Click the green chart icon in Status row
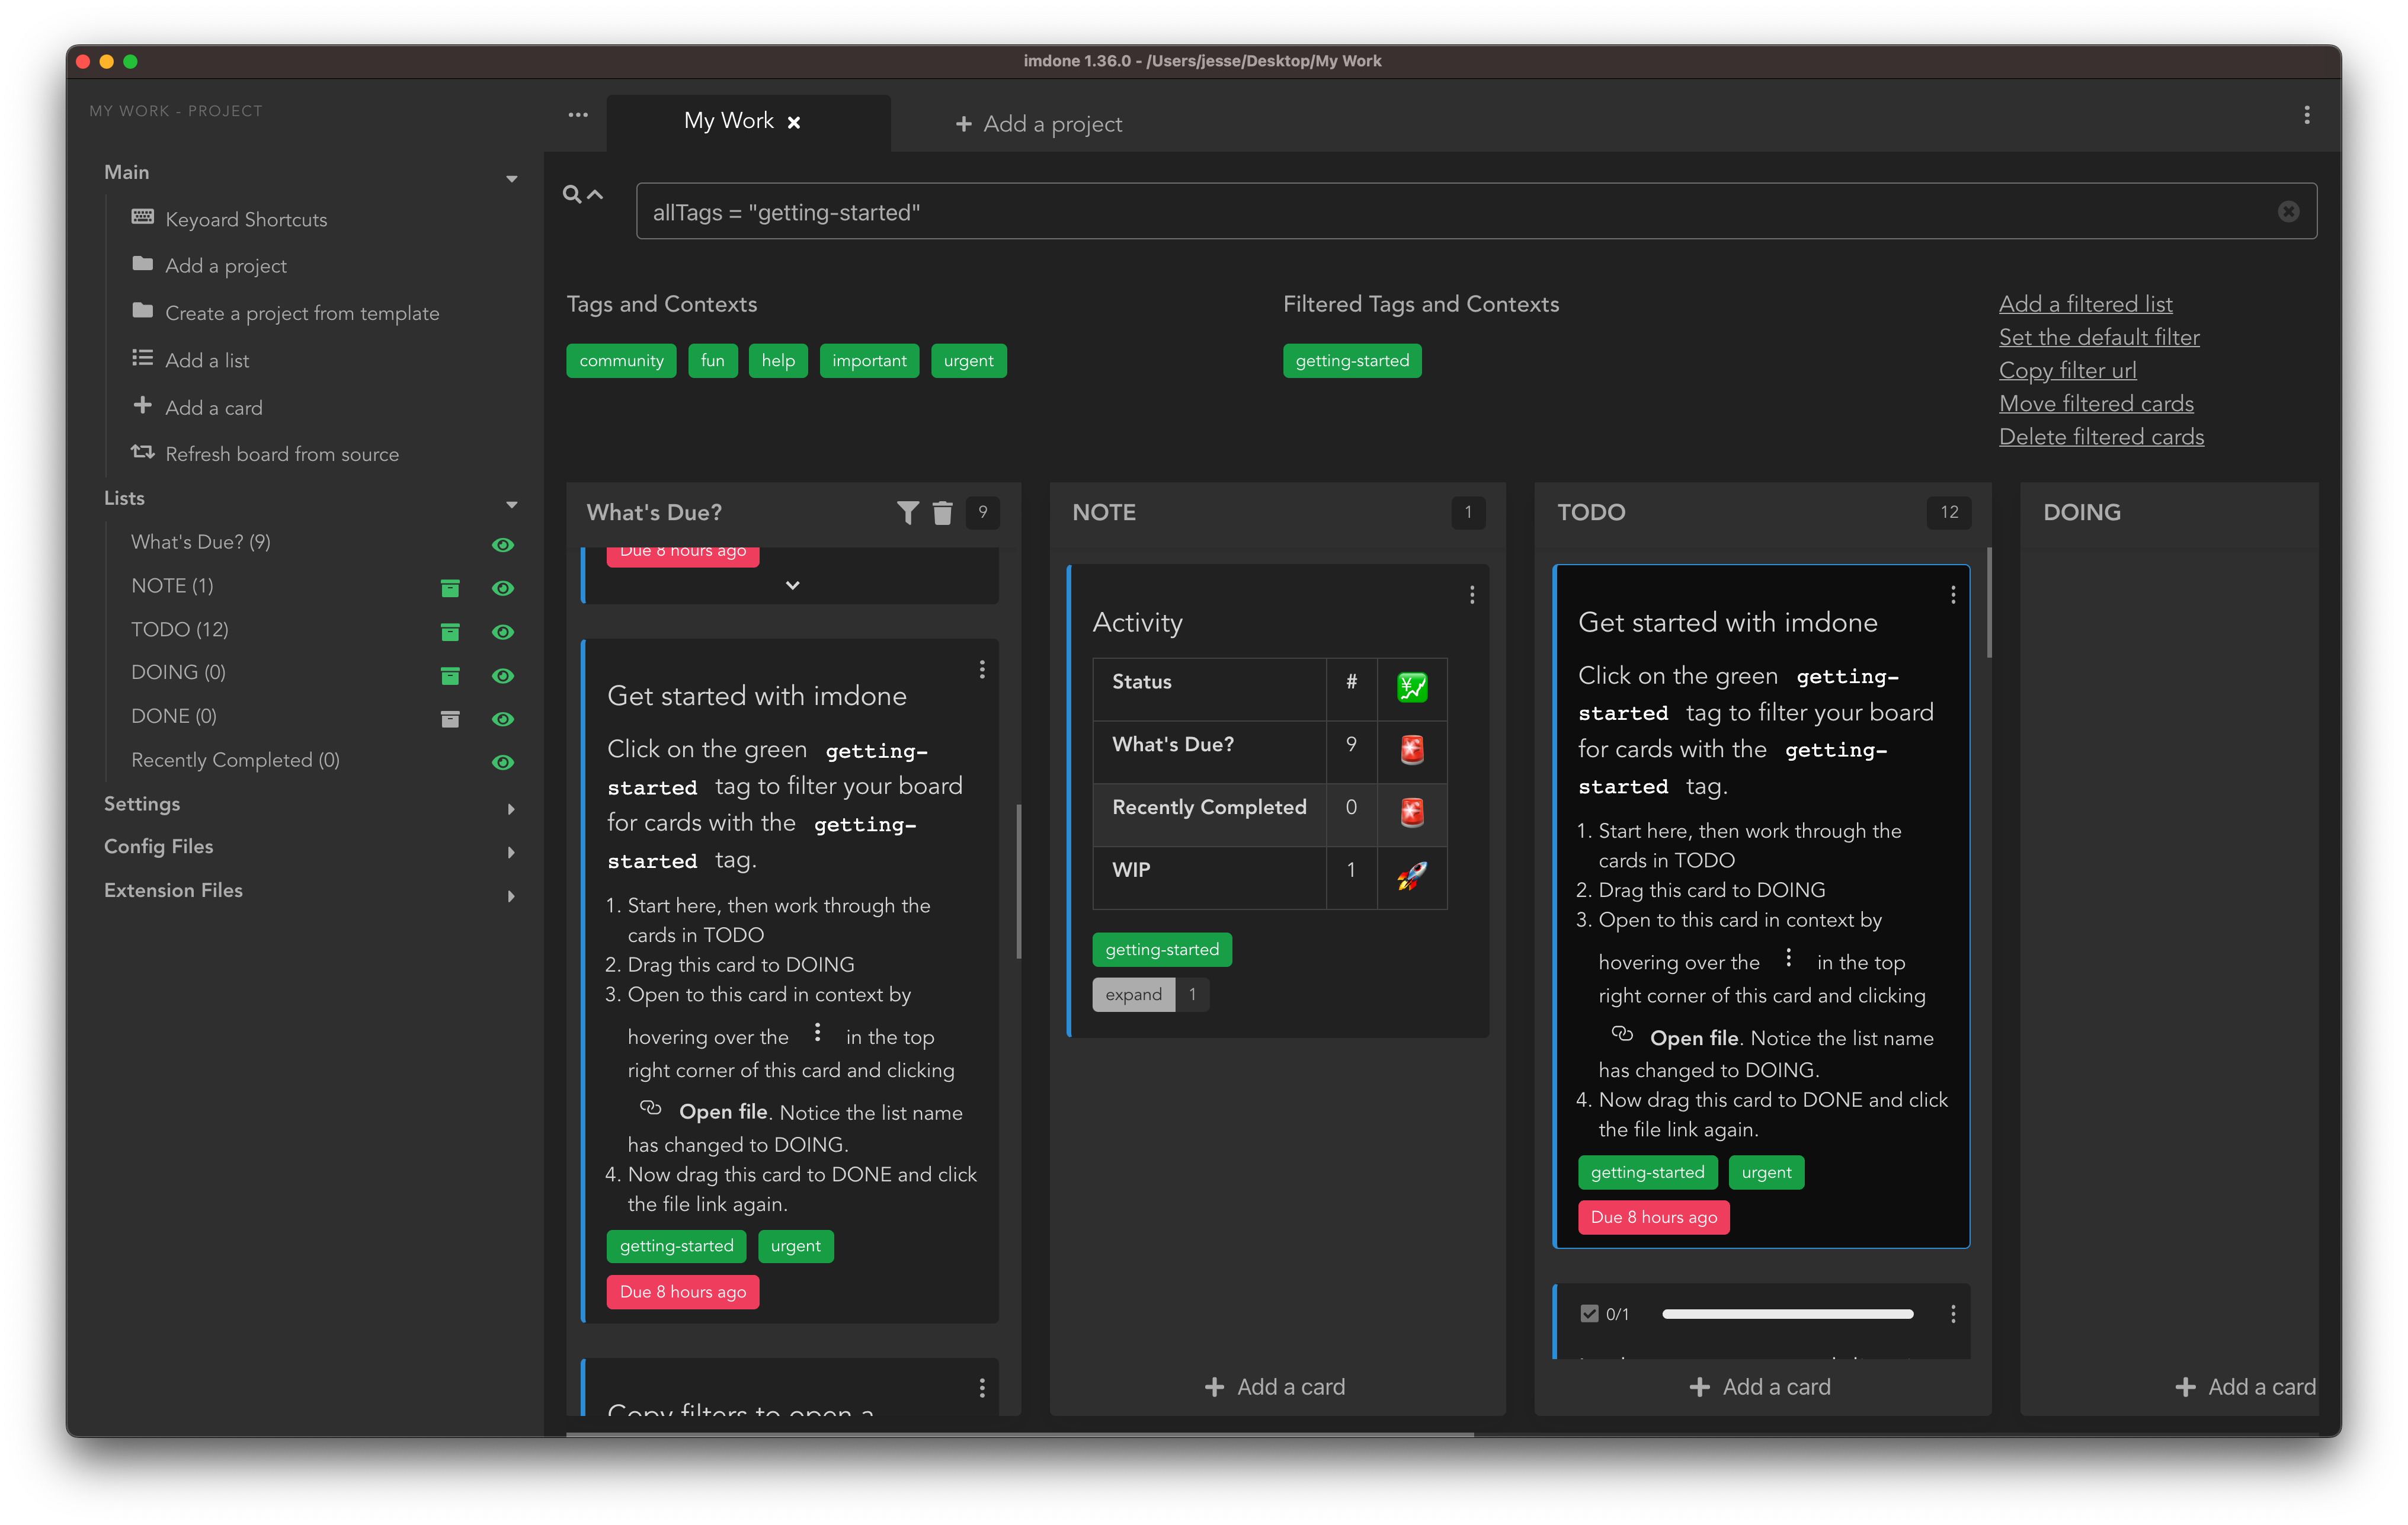The width and height of the screenshot is (2408, 1525). (1411, 687)
